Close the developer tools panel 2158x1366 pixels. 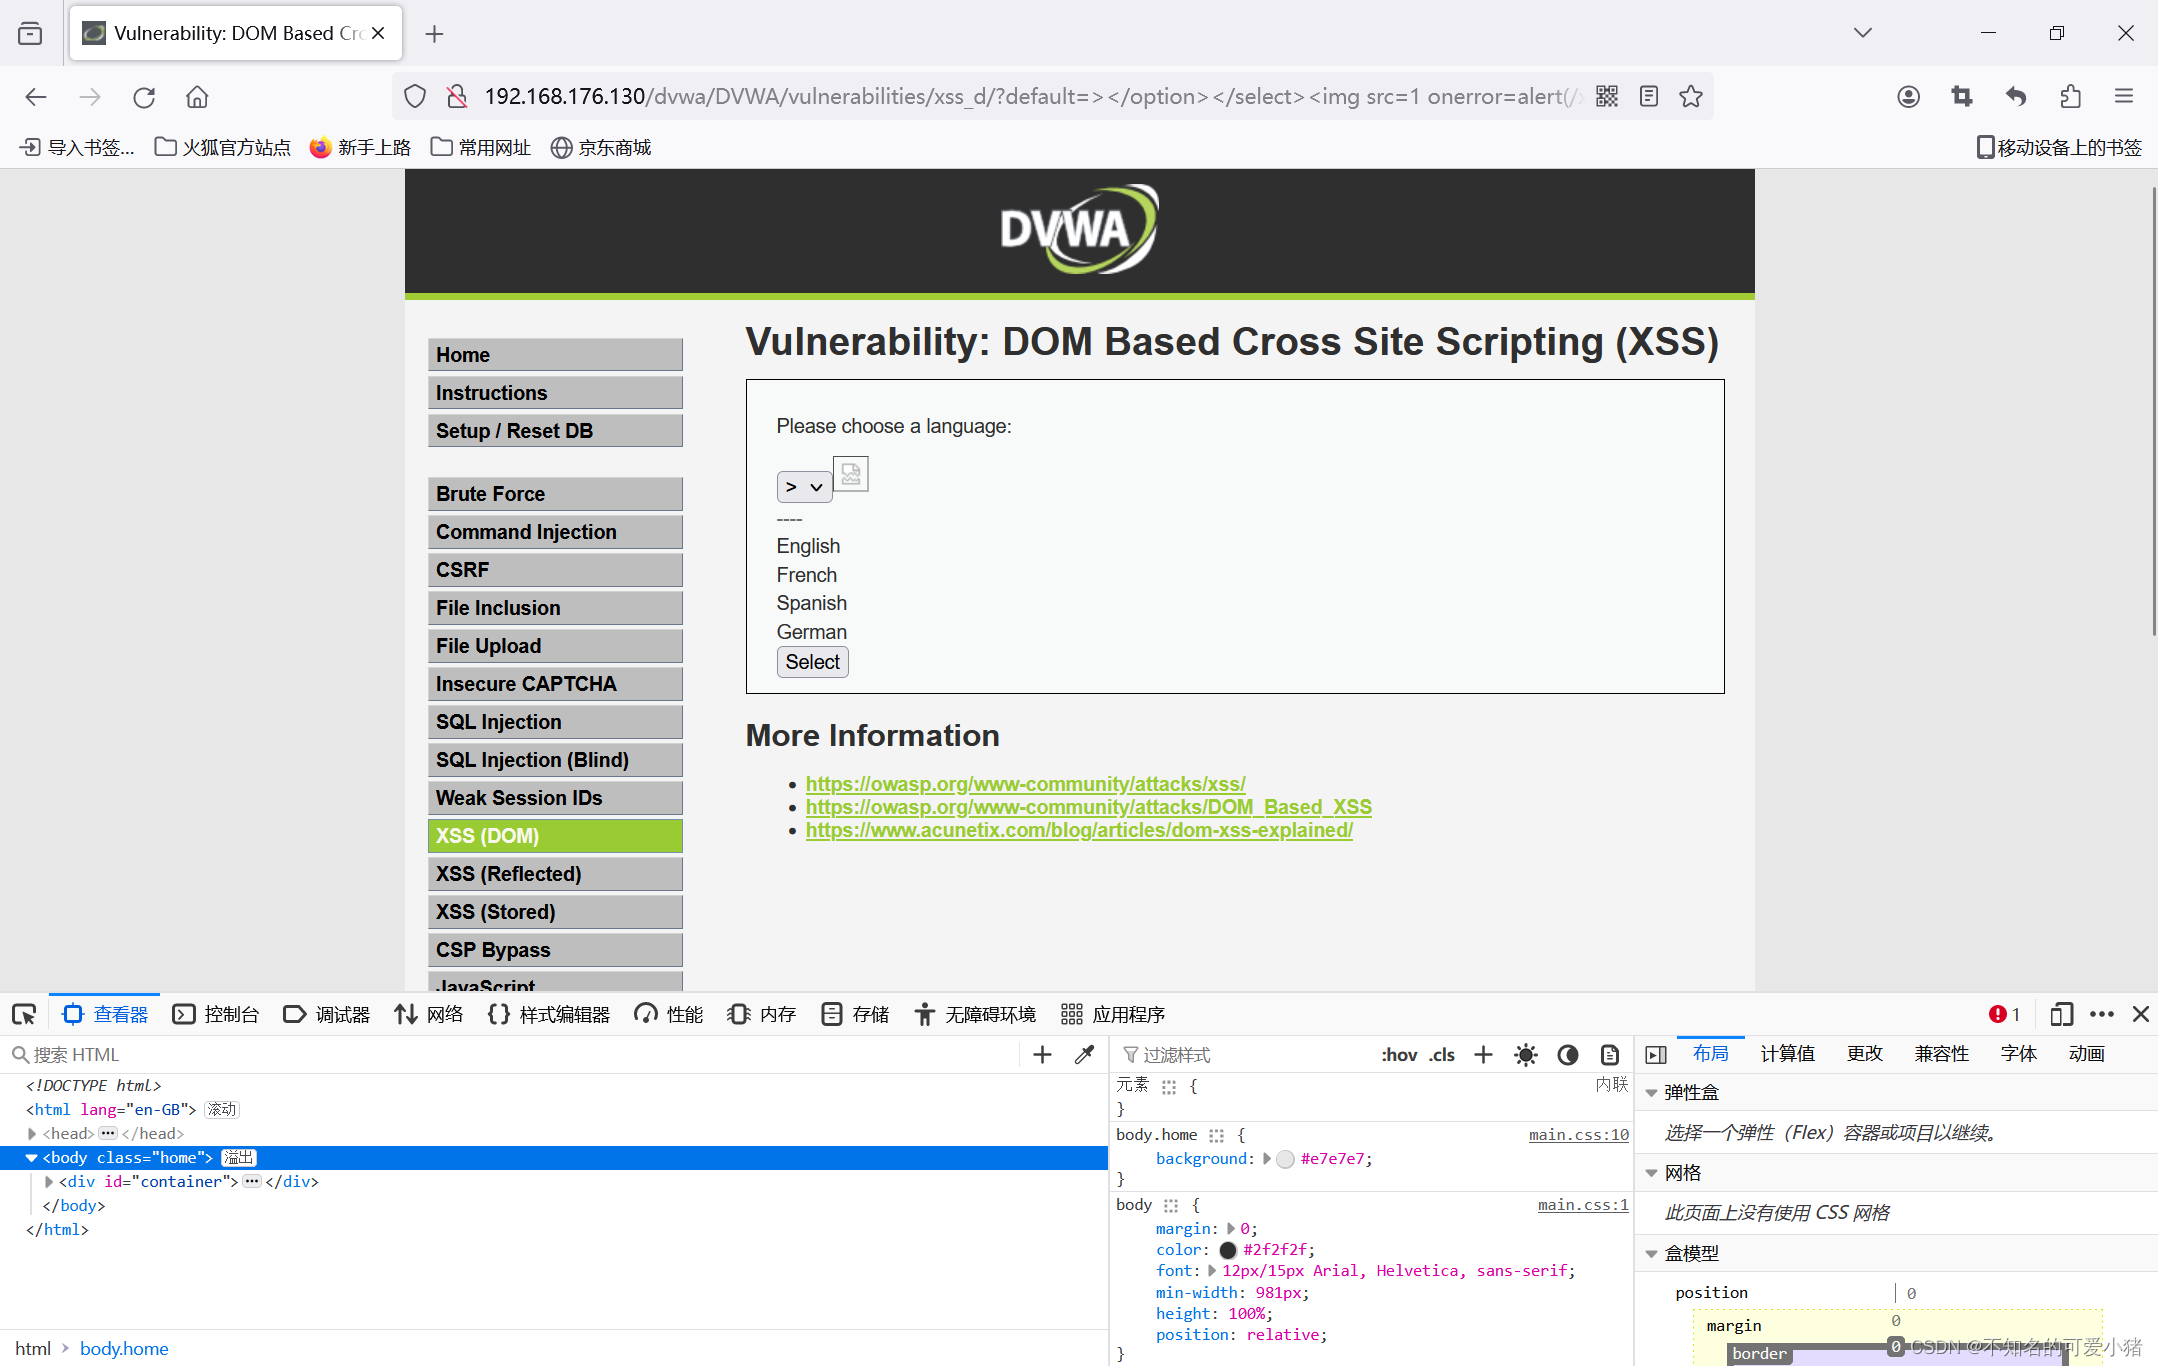pyautogui.click(x=2141, y=1014)
